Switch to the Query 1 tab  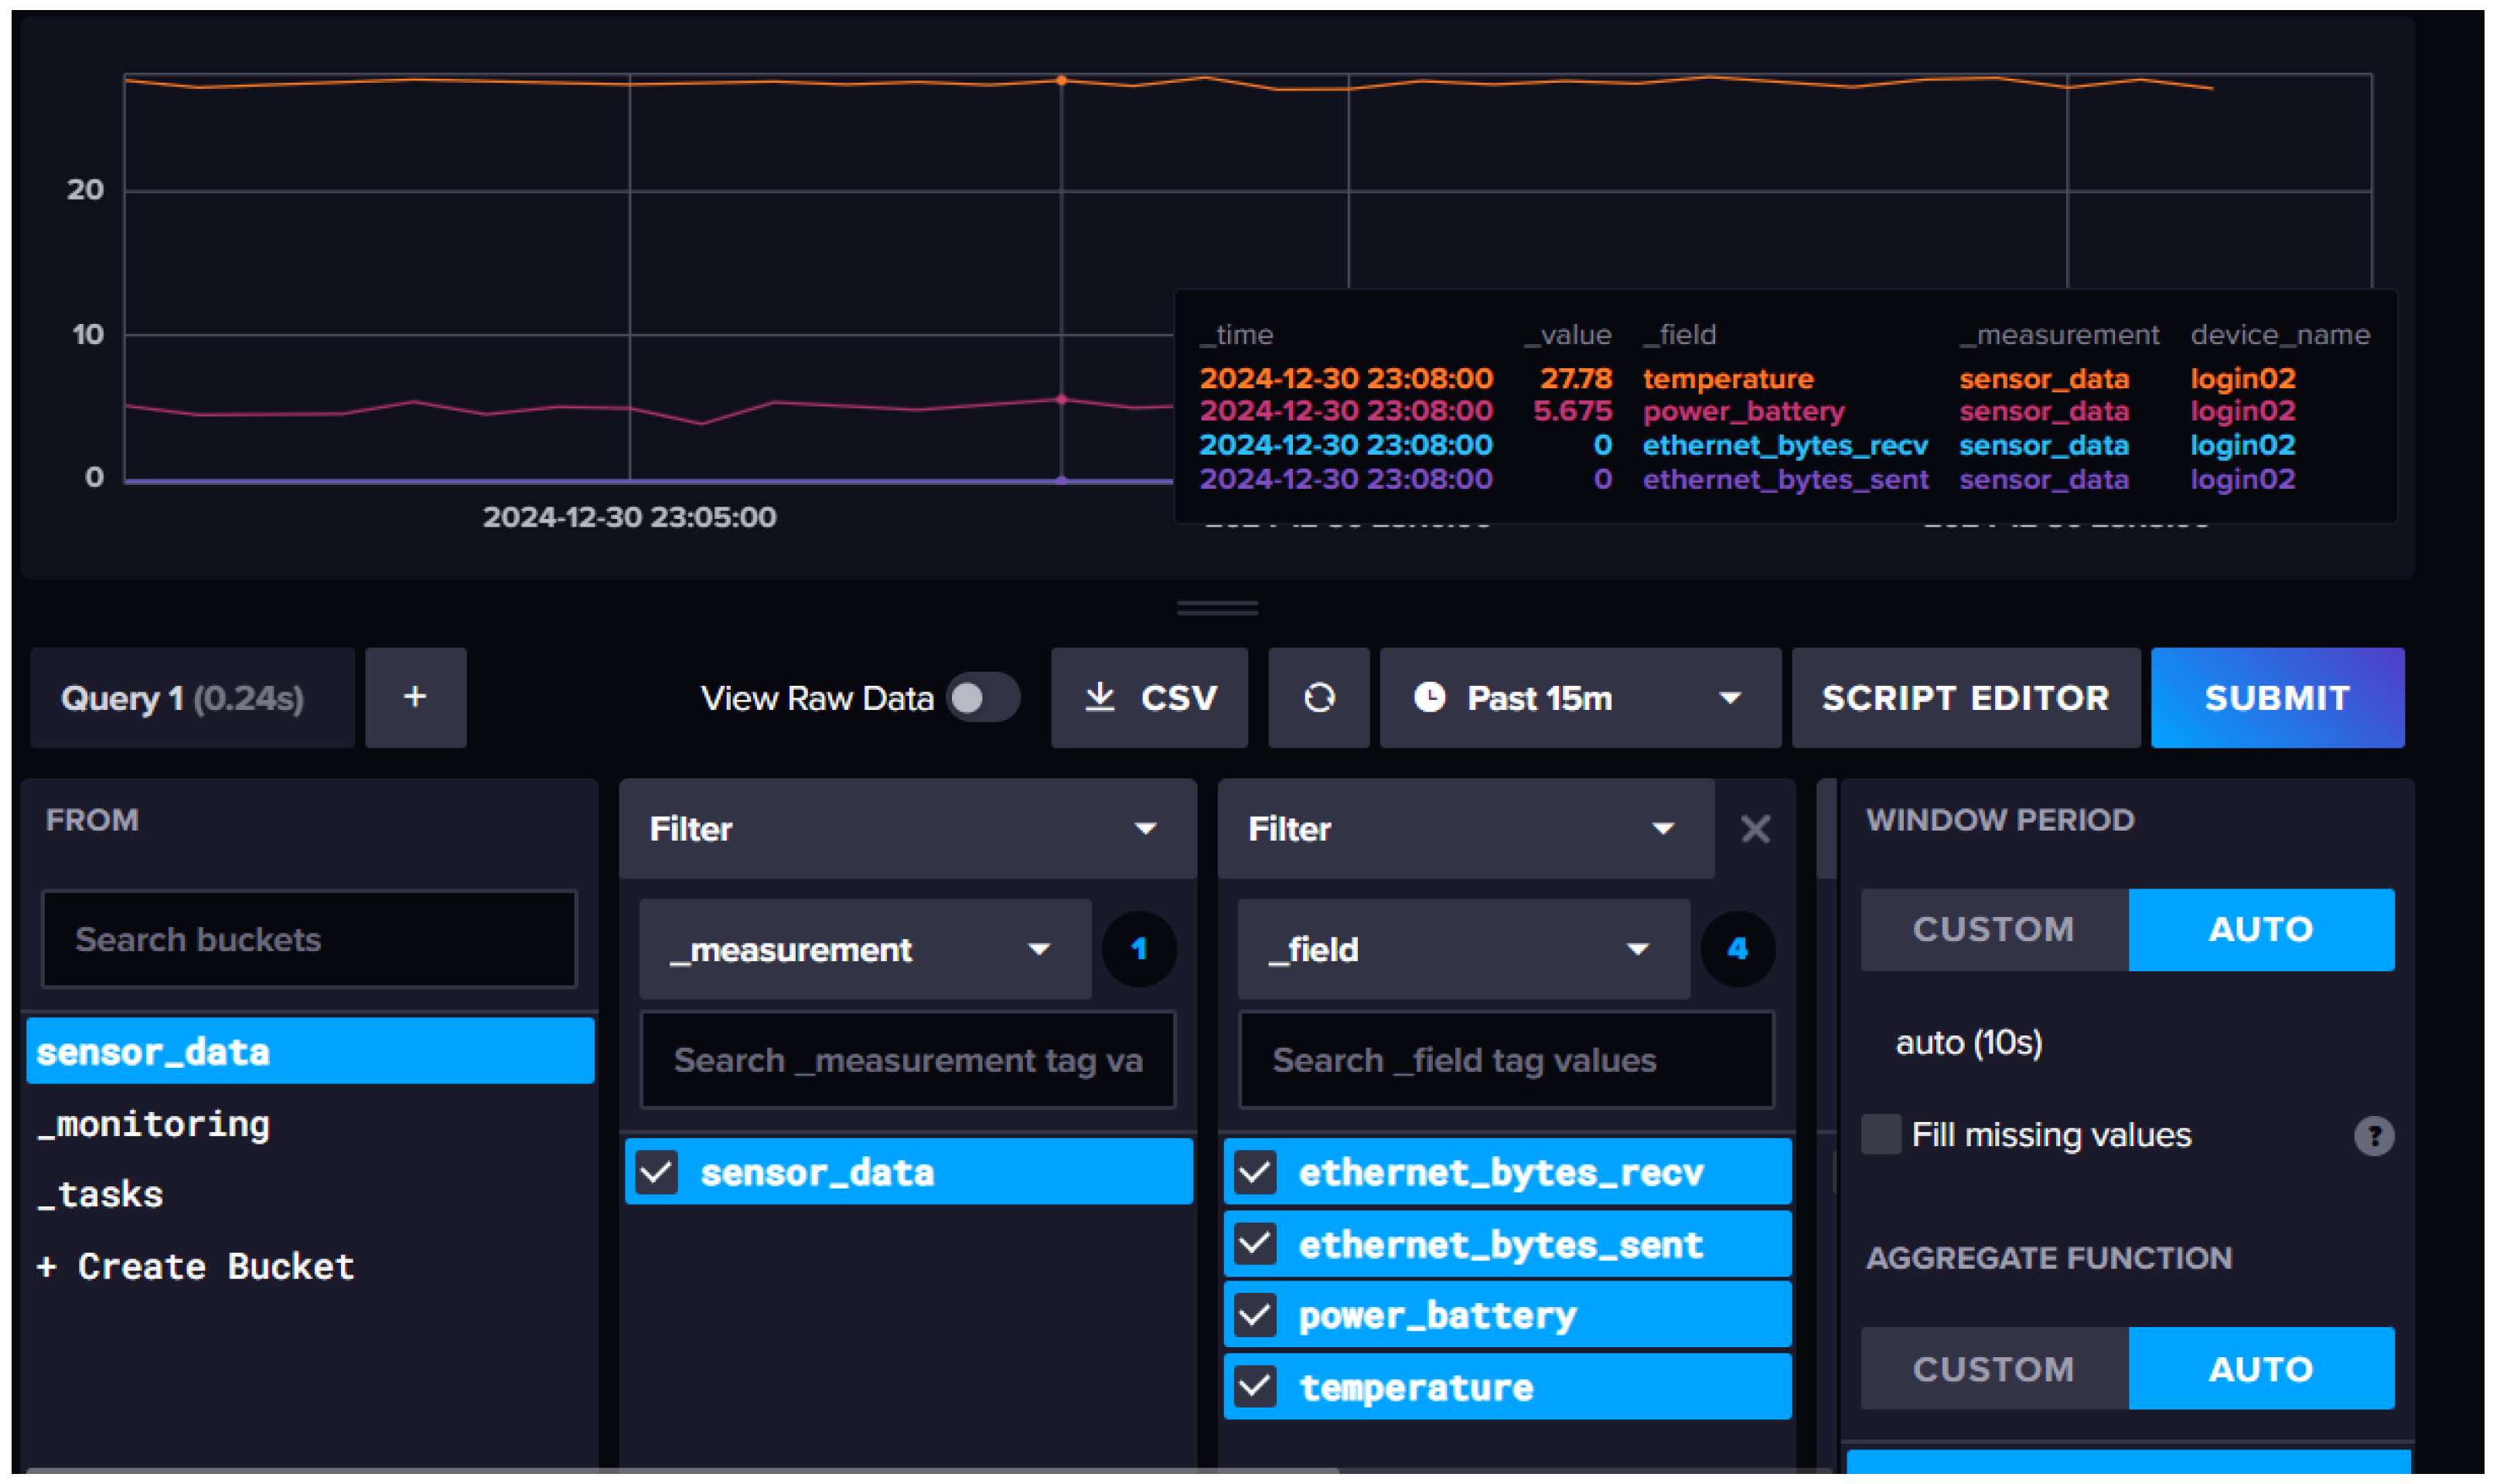pyautogui.click(x=192, y=697)
